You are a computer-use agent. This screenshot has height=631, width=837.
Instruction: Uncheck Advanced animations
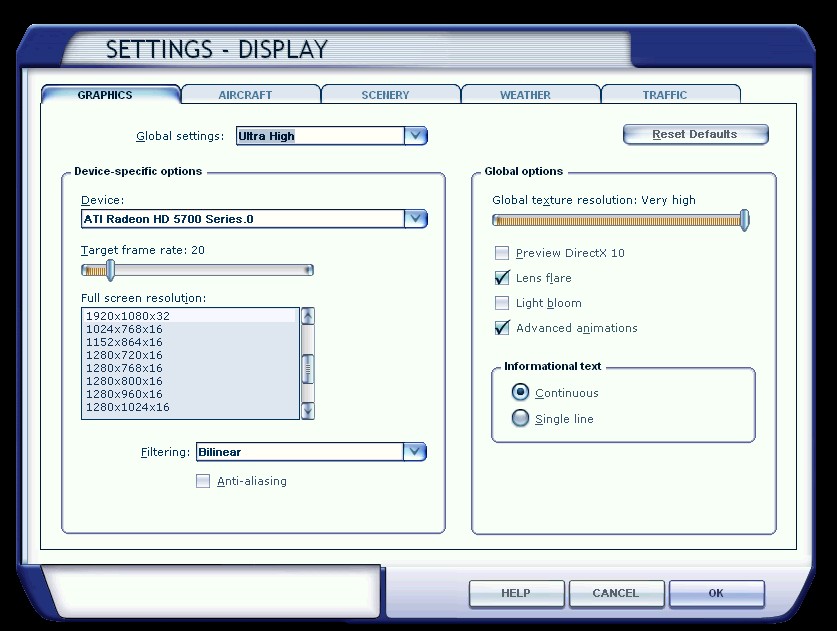tap(502, 328)
